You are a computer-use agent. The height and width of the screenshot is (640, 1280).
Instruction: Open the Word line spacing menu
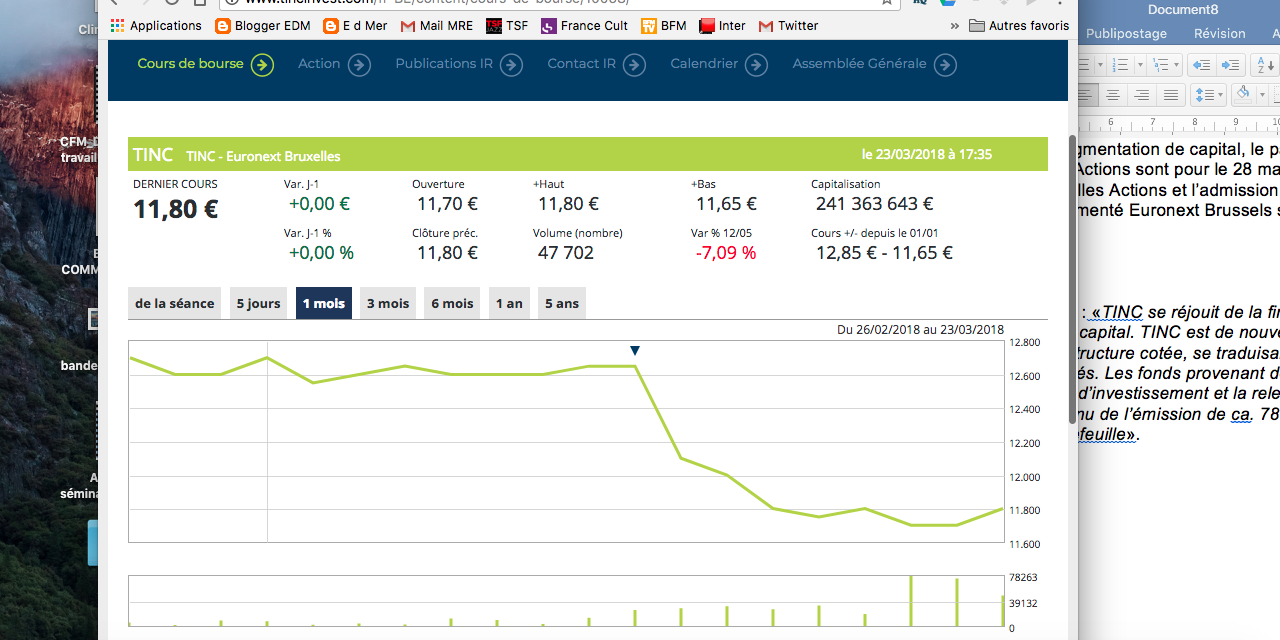[x=1209, y=95]
